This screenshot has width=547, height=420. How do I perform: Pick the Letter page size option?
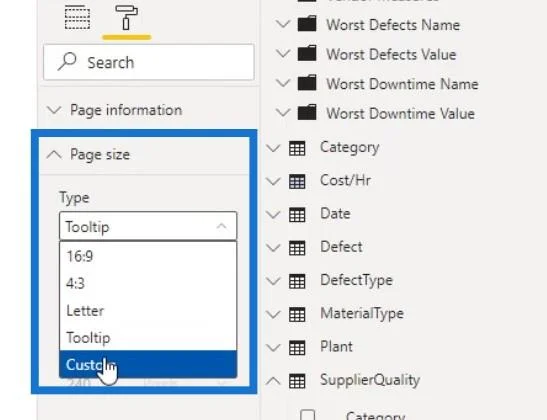(x=148, y=310)
